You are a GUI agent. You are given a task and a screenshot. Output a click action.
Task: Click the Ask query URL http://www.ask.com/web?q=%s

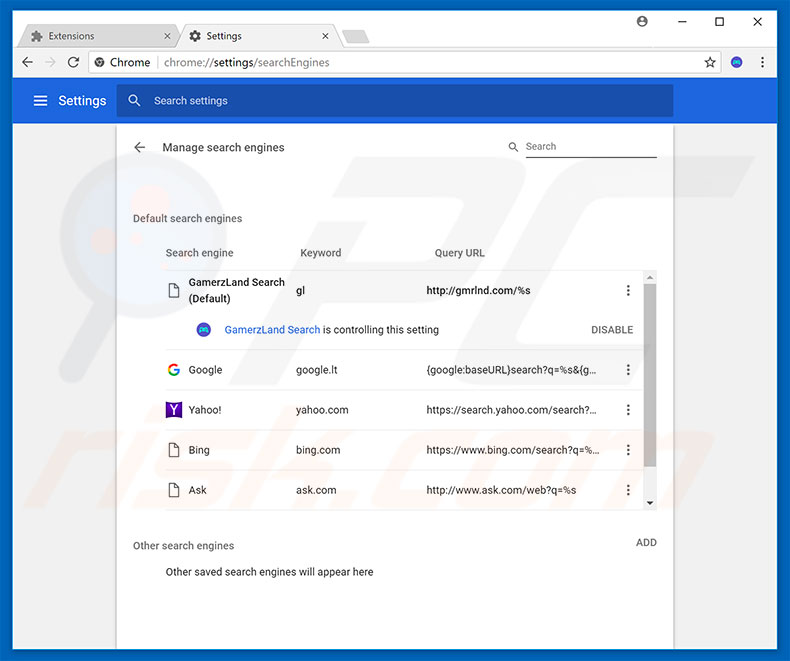point(501,490)
